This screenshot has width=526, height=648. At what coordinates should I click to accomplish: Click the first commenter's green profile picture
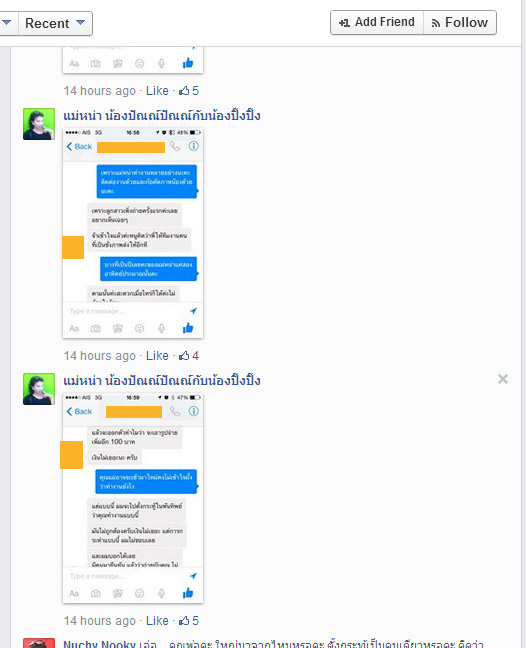click(39, 124)
